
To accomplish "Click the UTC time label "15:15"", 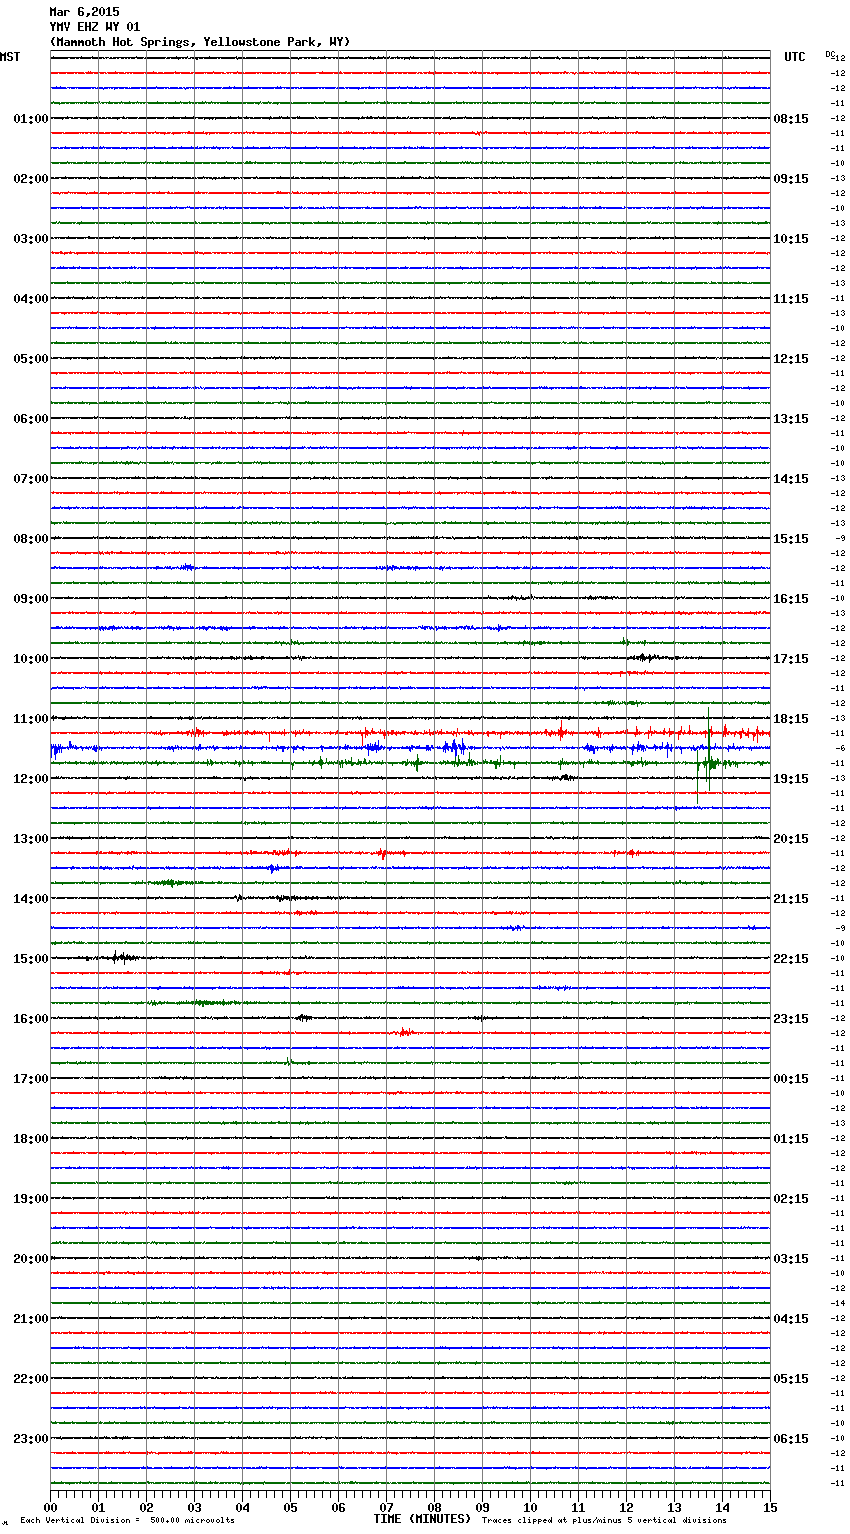I will coord(791,539).
